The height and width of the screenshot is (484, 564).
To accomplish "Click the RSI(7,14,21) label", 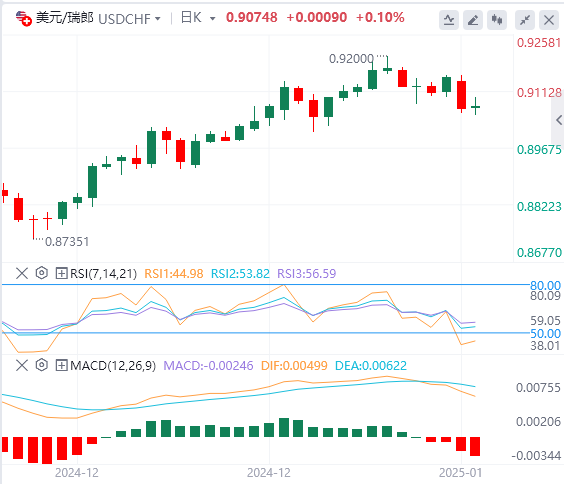I will click(x=104, y=274).
